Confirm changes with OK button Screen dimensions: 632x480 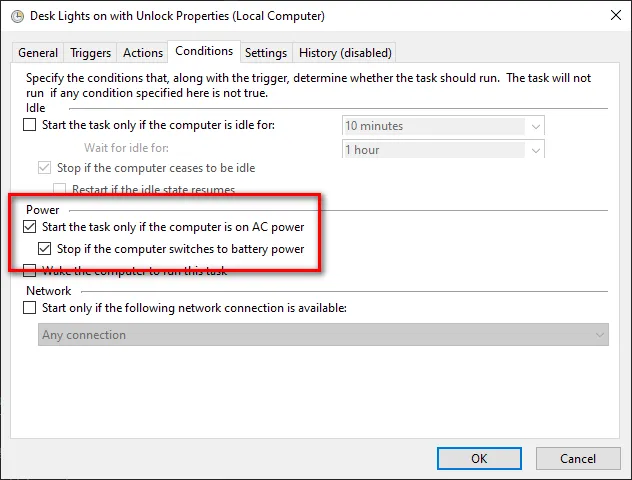(479, 459)
